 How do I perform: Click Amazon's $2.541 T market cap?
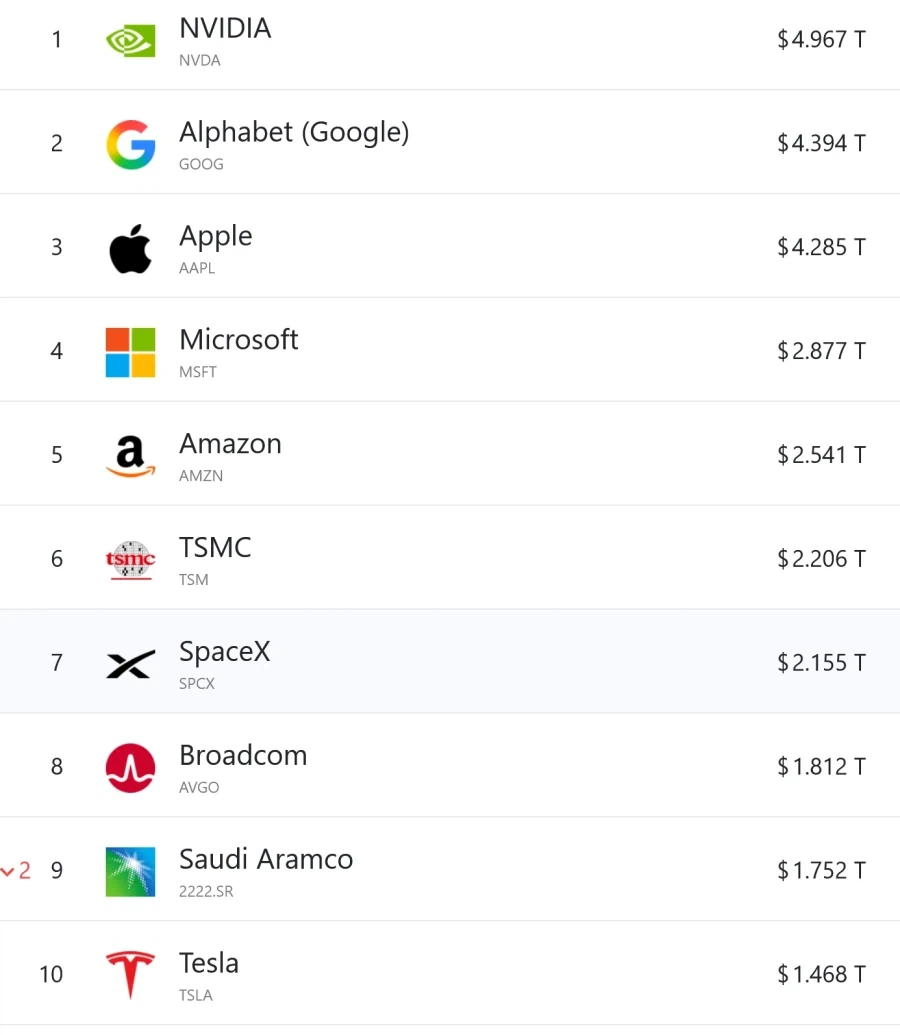821,455
